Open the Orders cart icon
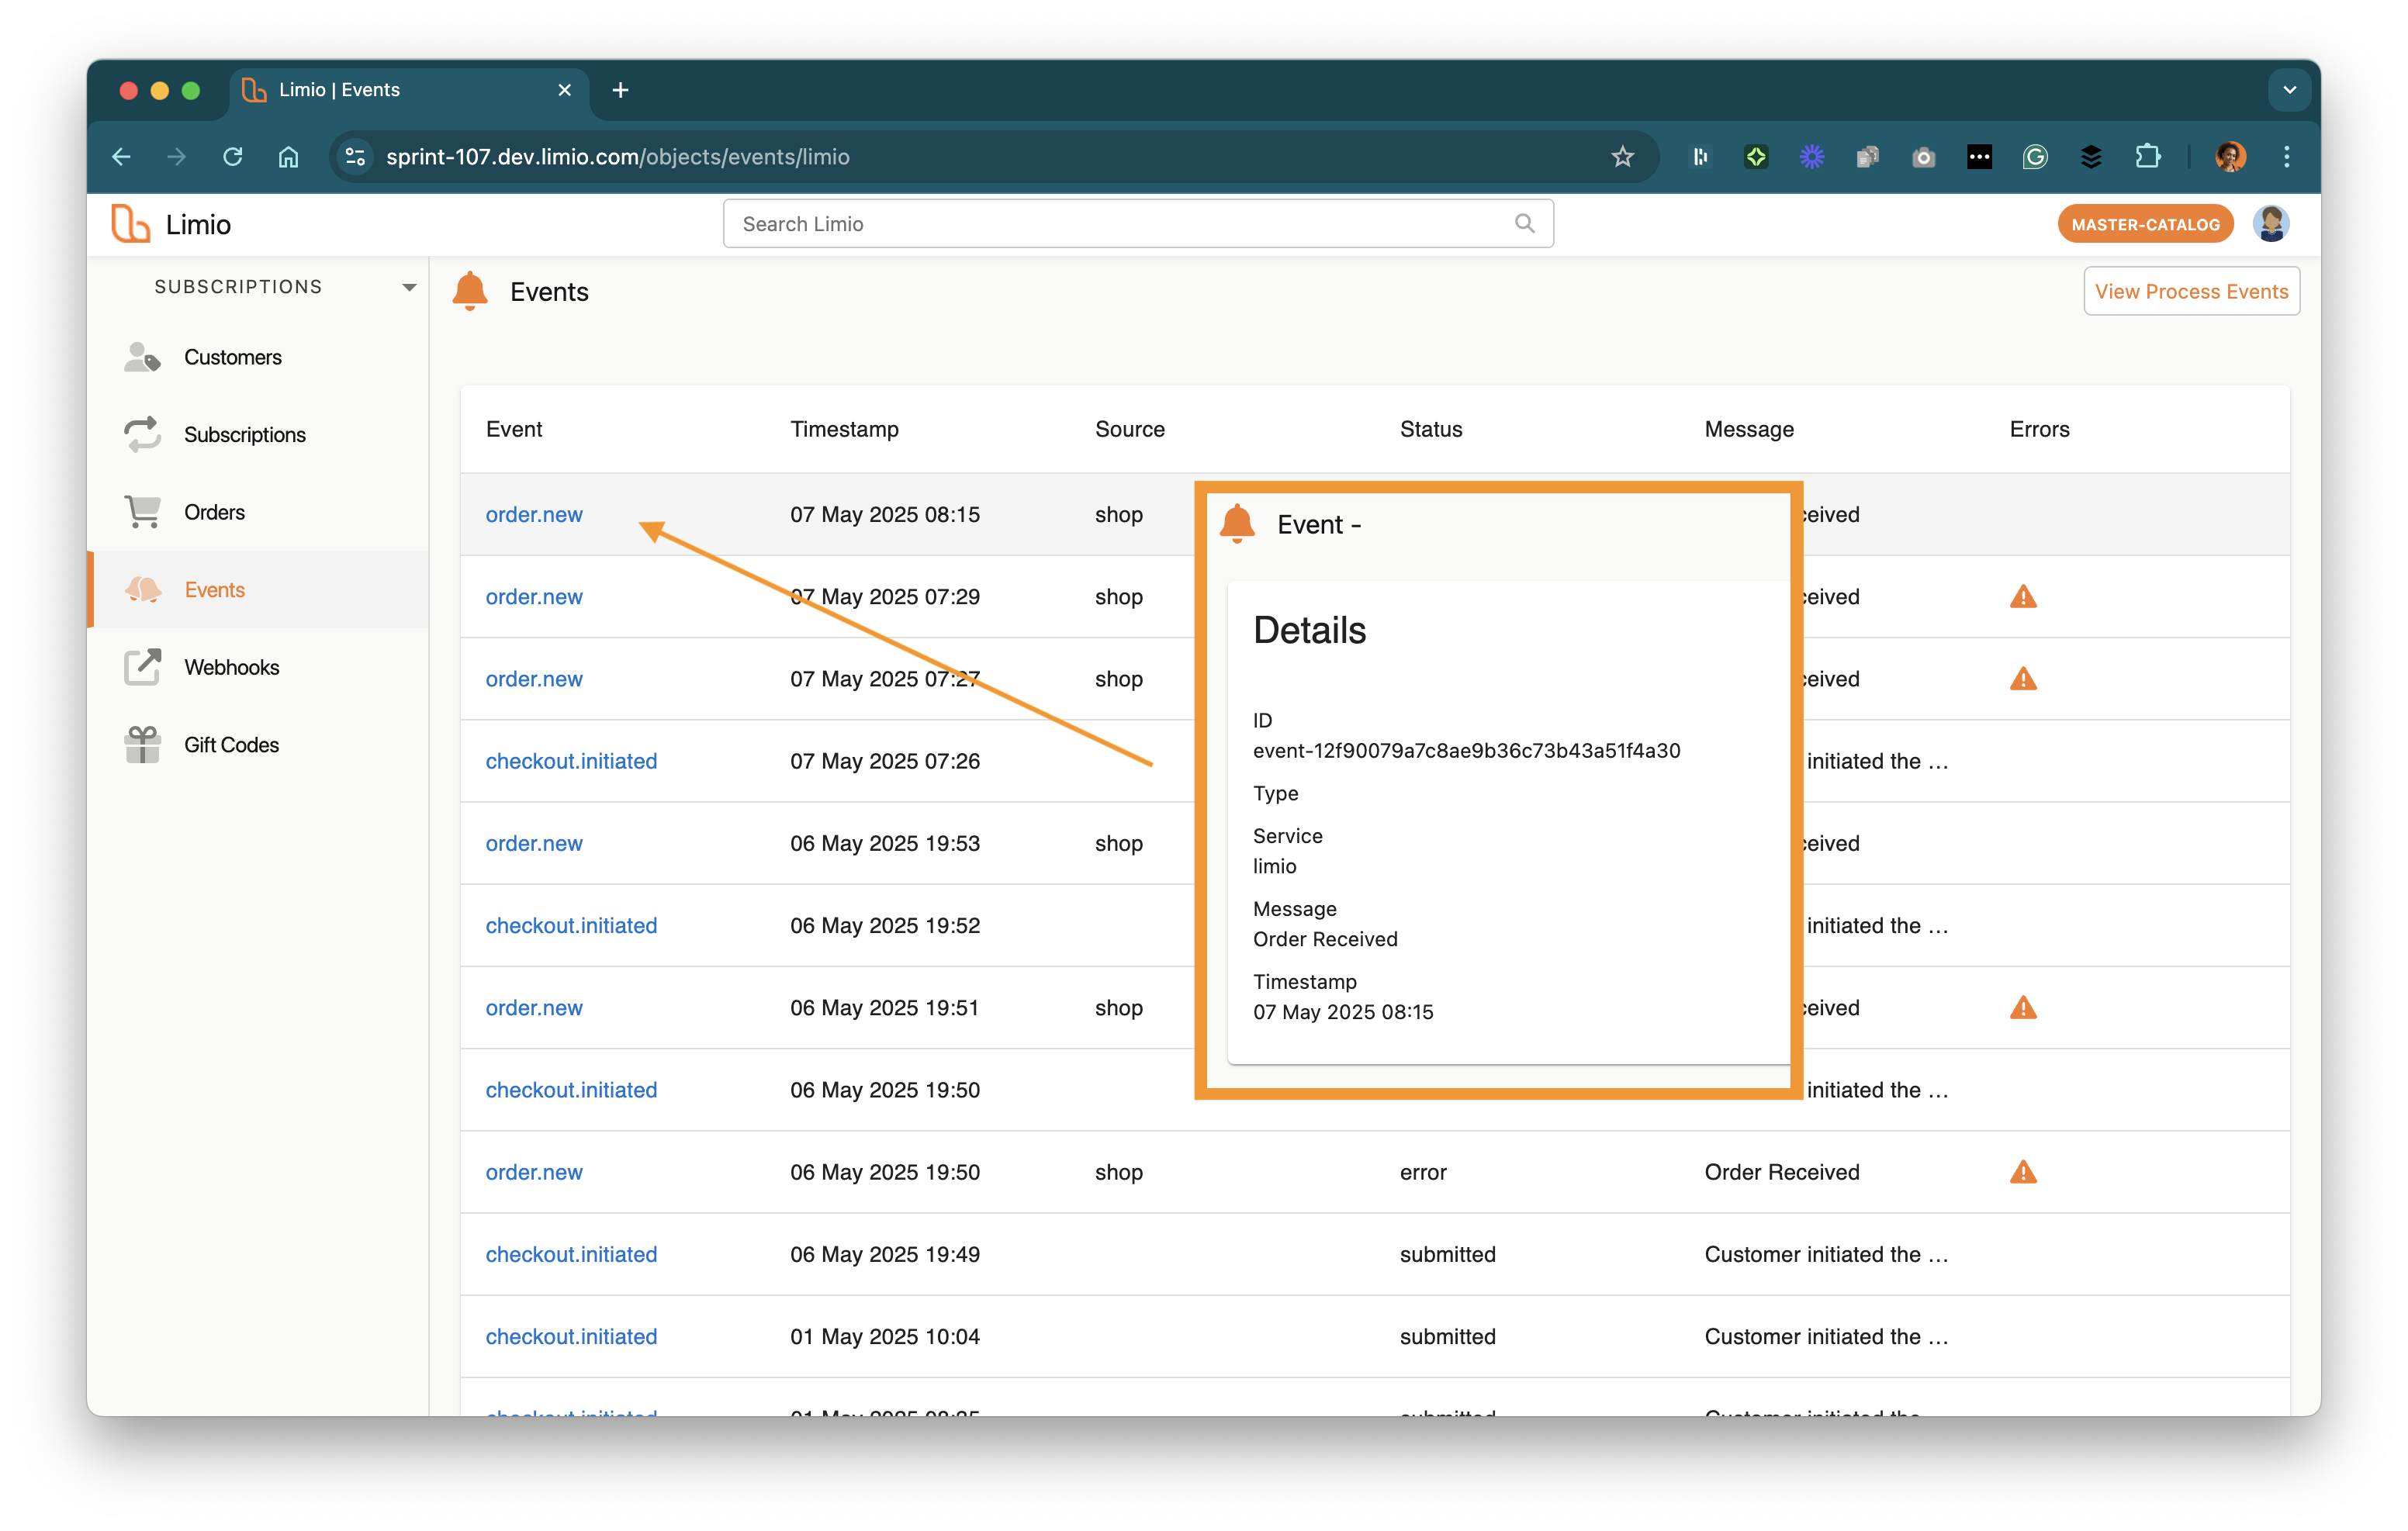2408x1531 pixels. [x=143, y=512]
